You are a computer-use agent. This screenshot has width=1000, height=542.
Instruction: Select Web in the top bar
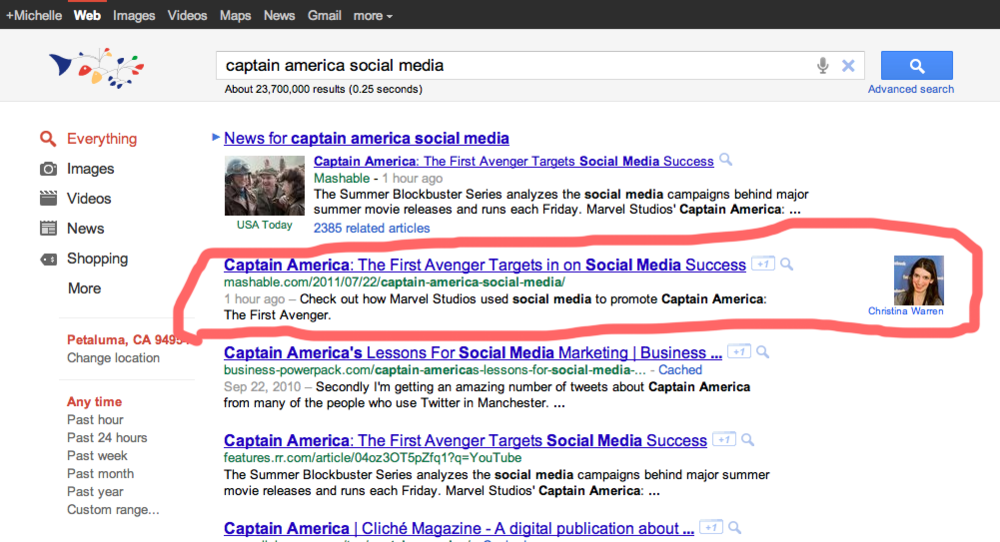87,15
